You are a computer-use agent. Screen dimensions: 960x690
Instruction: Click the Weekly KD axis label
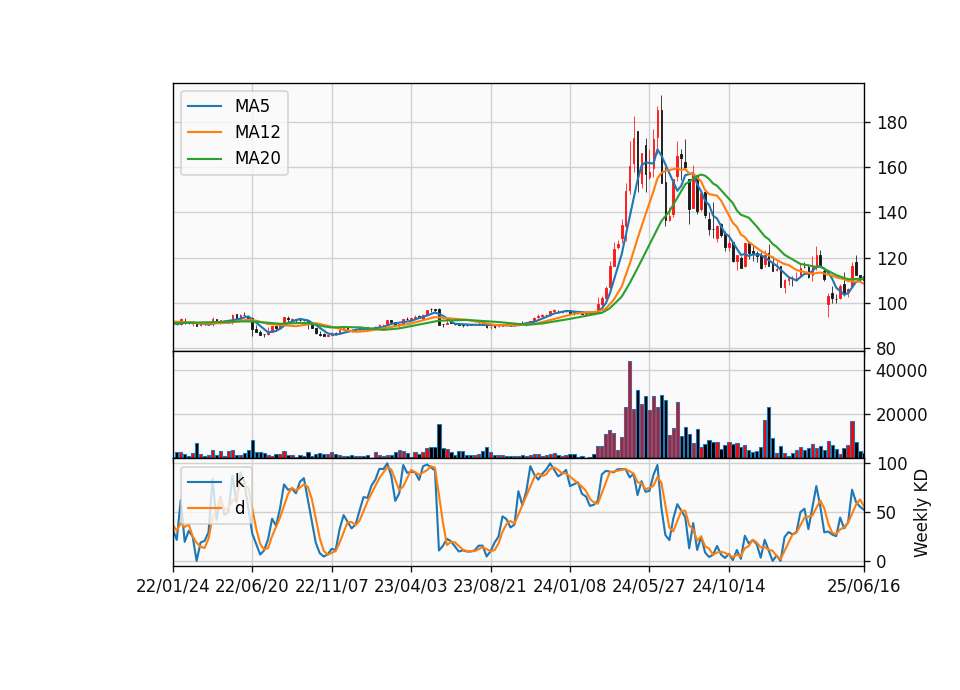pyautogui.click(x=920, y=513)
